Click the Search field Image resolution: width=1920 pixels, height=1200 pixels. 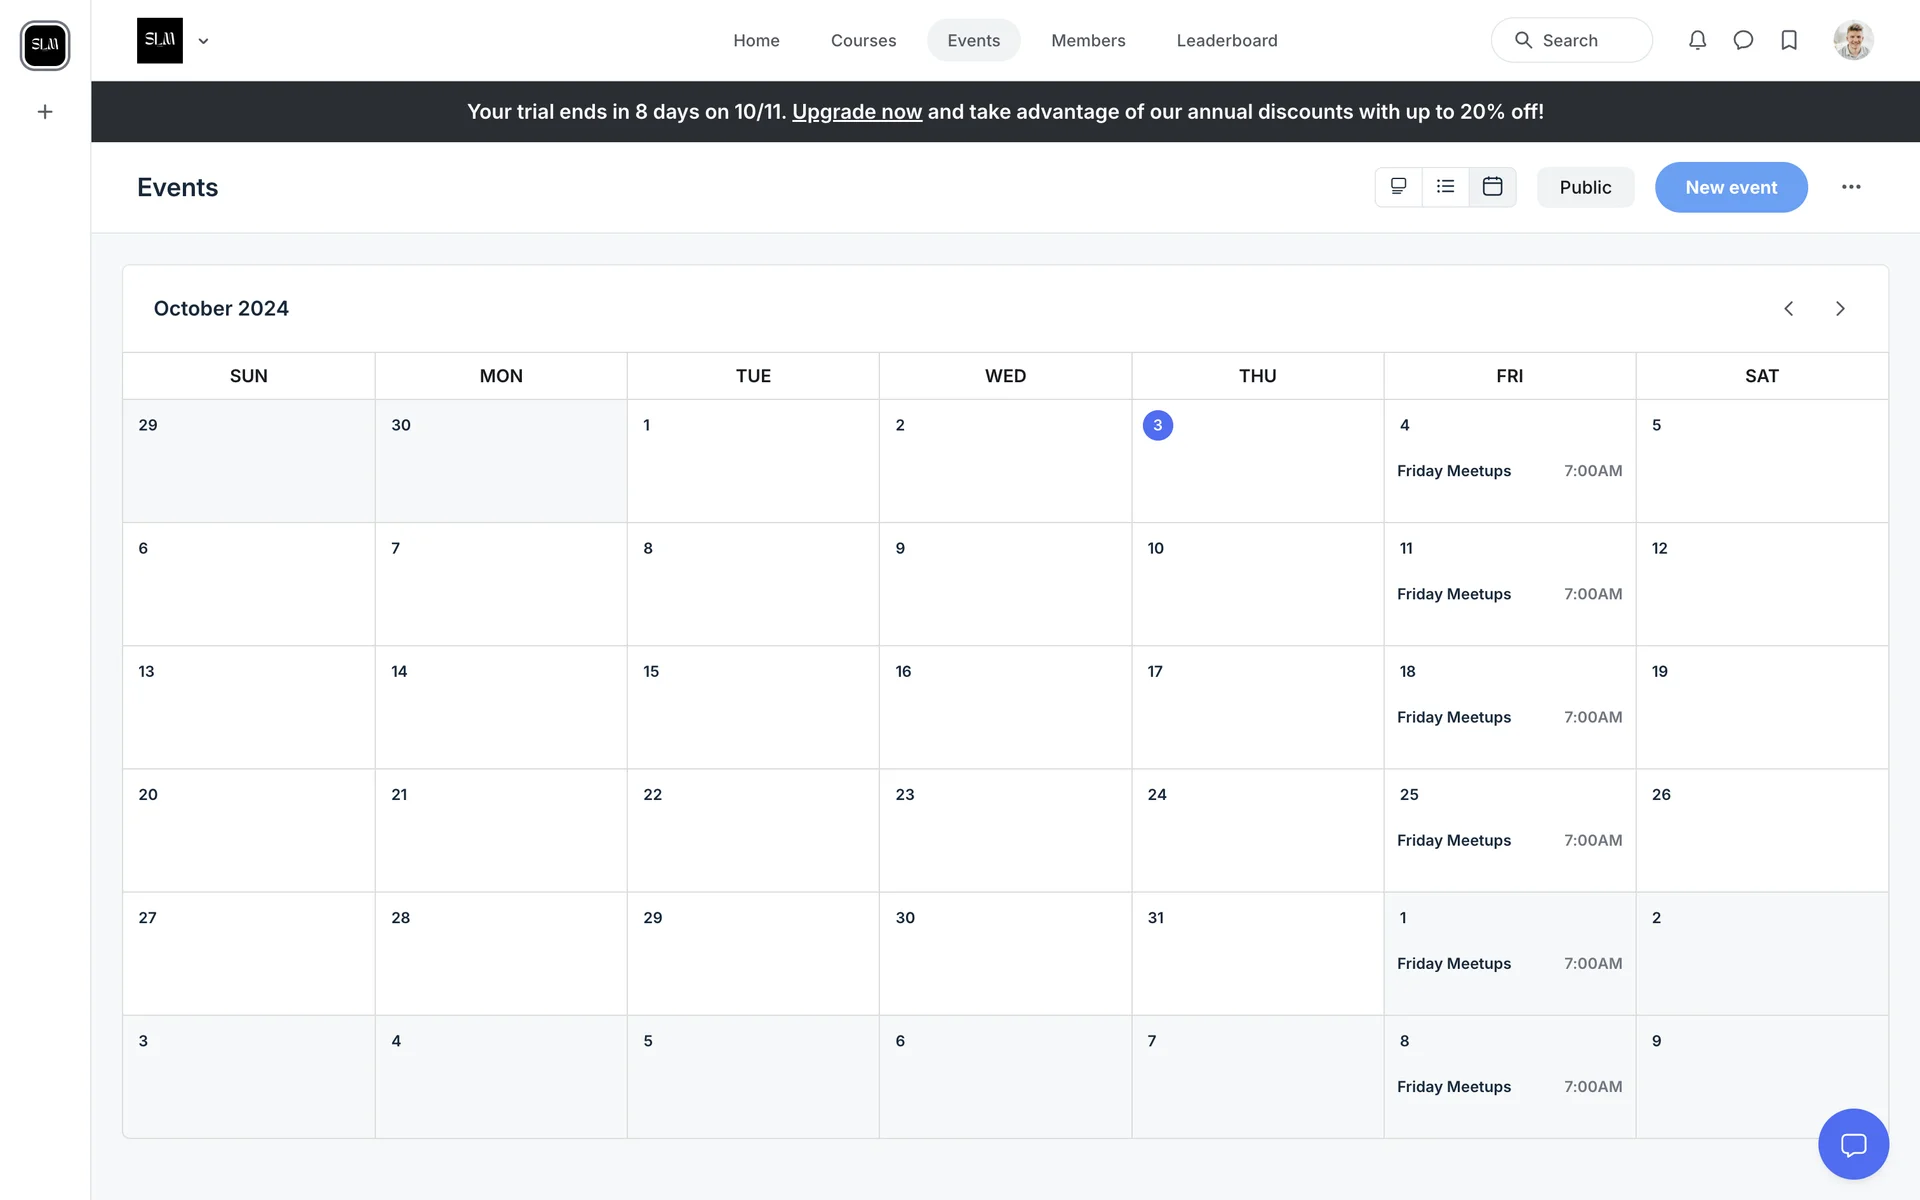point(1571,40)
